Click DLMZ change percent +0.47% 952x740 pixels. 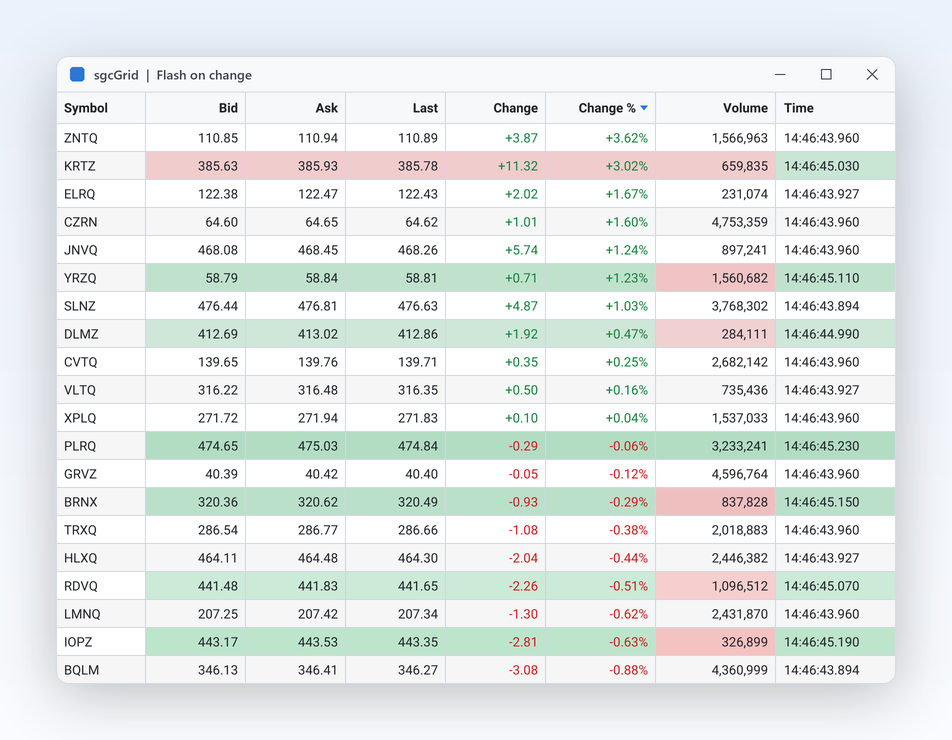click(x=600, y=334)
